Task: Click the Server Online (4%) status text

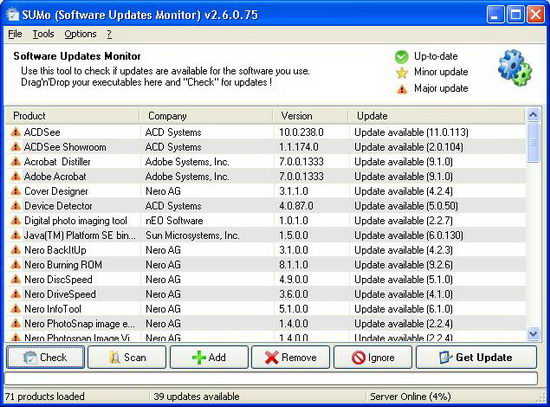Action: click(x=410, y=396)
